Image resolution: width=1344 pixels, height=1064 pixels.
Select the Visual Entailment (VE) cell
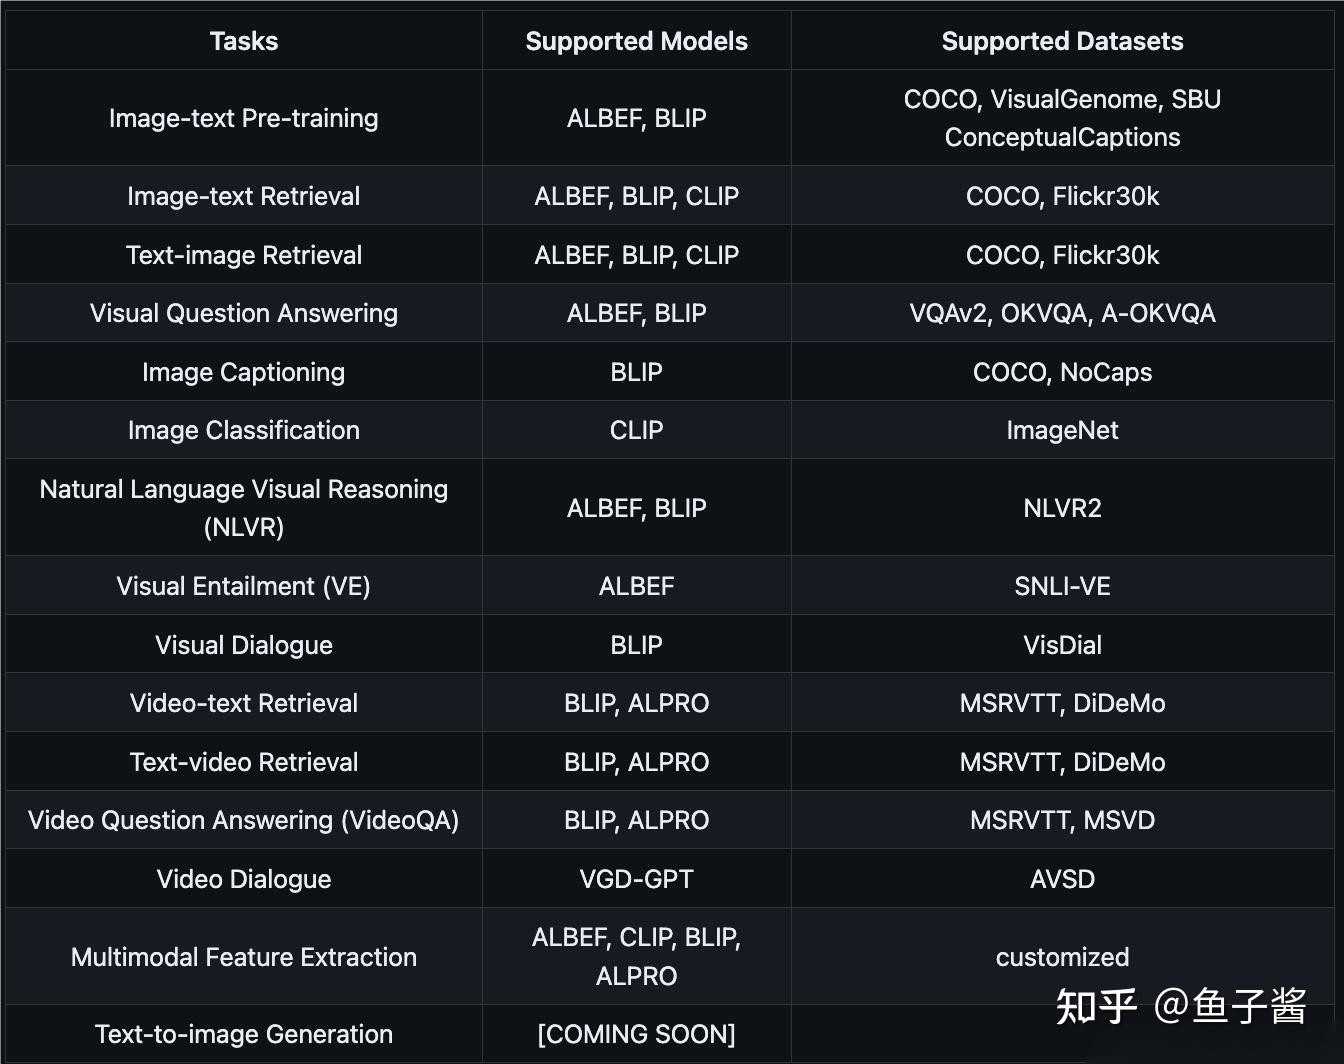point(244,586)
